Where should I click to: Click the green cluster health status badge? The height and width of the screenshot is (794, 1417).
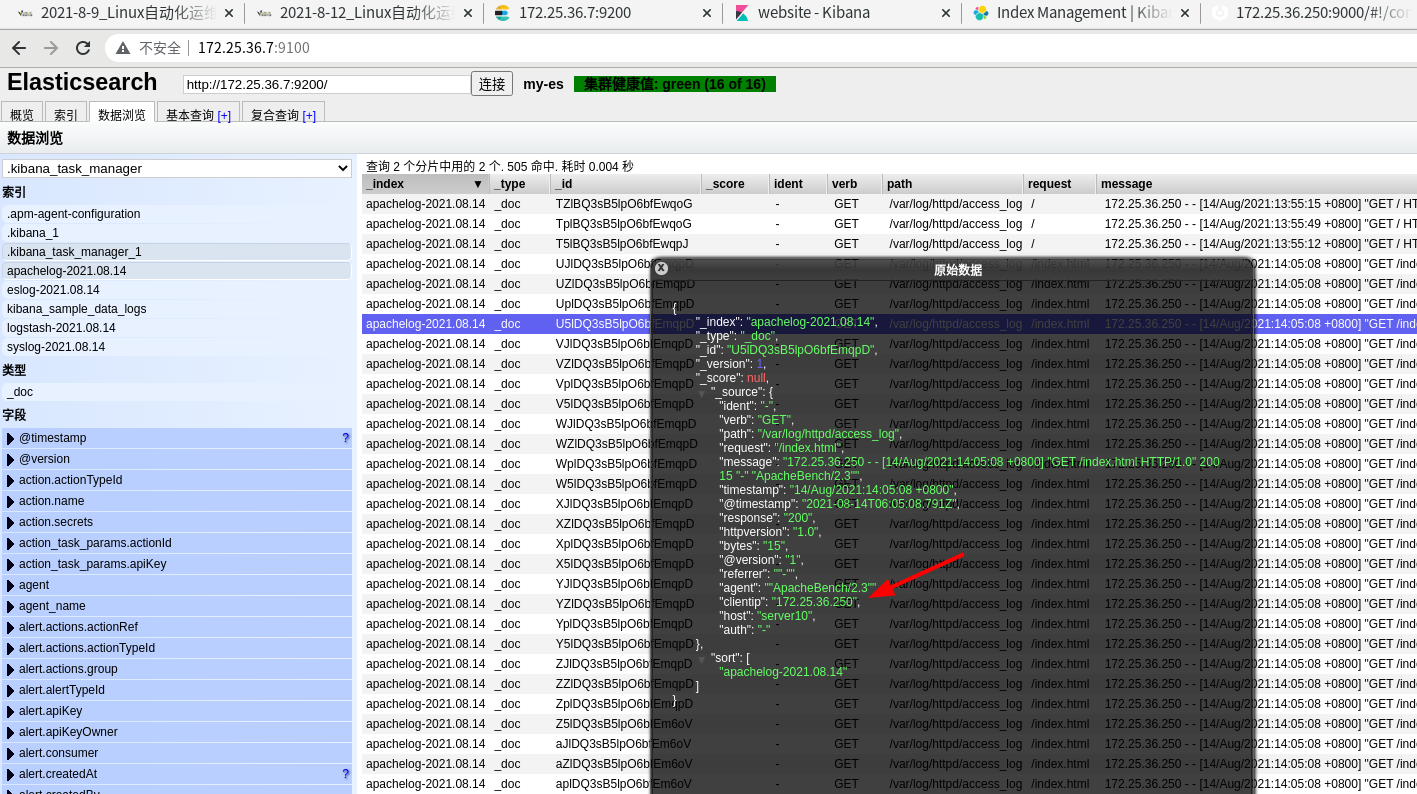click(x=675, y=84)
